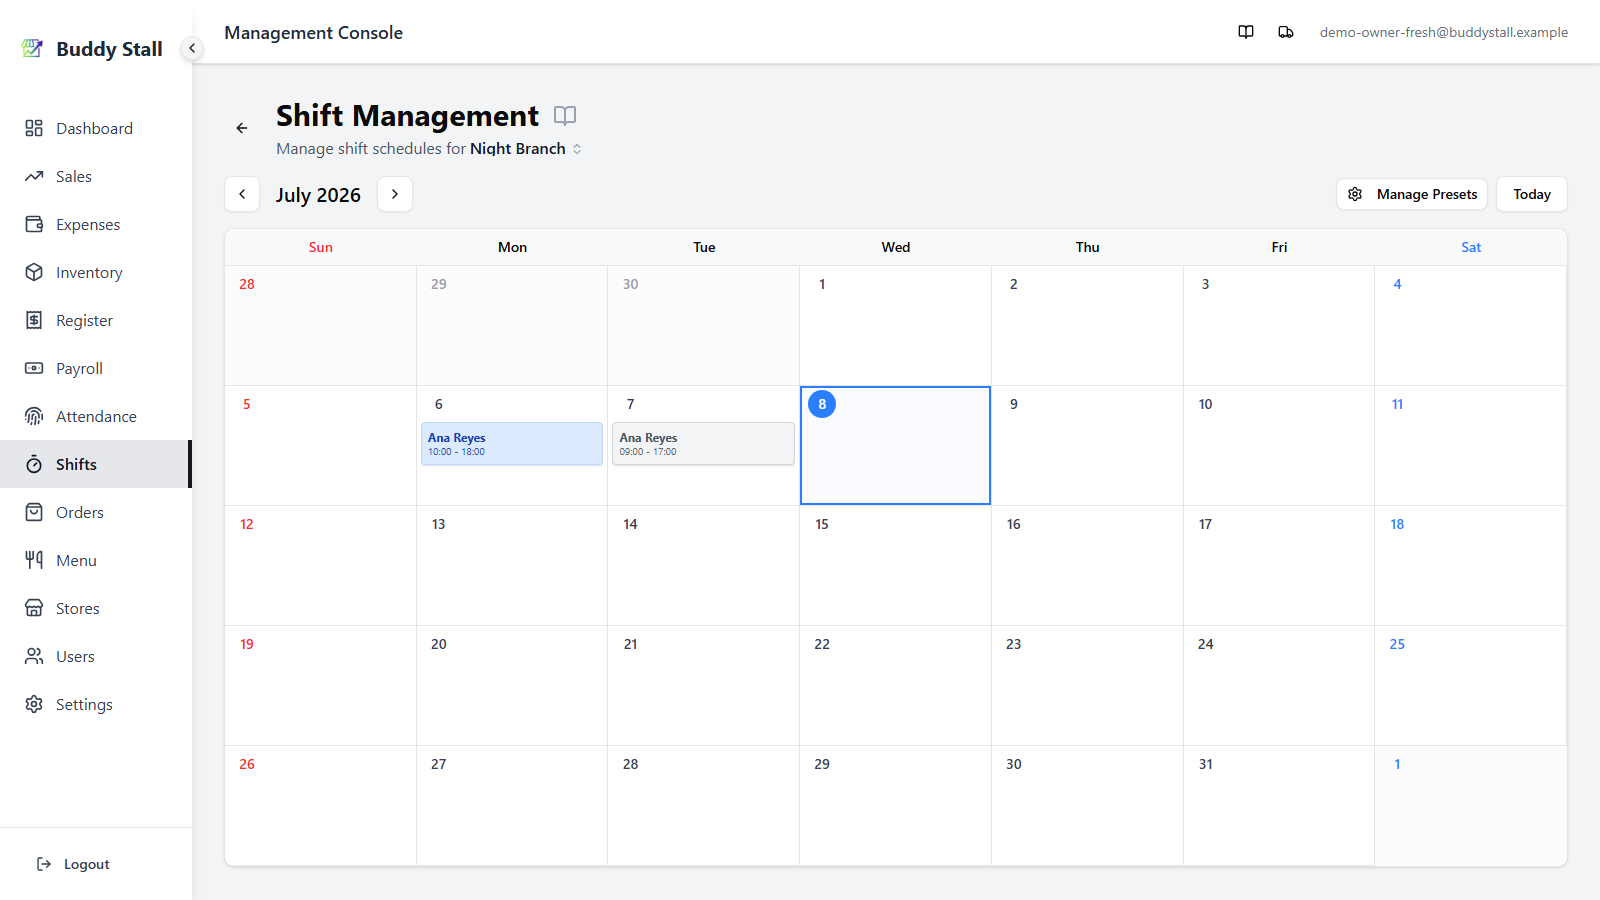Select the June 29 calendar cell

[512, 326]
